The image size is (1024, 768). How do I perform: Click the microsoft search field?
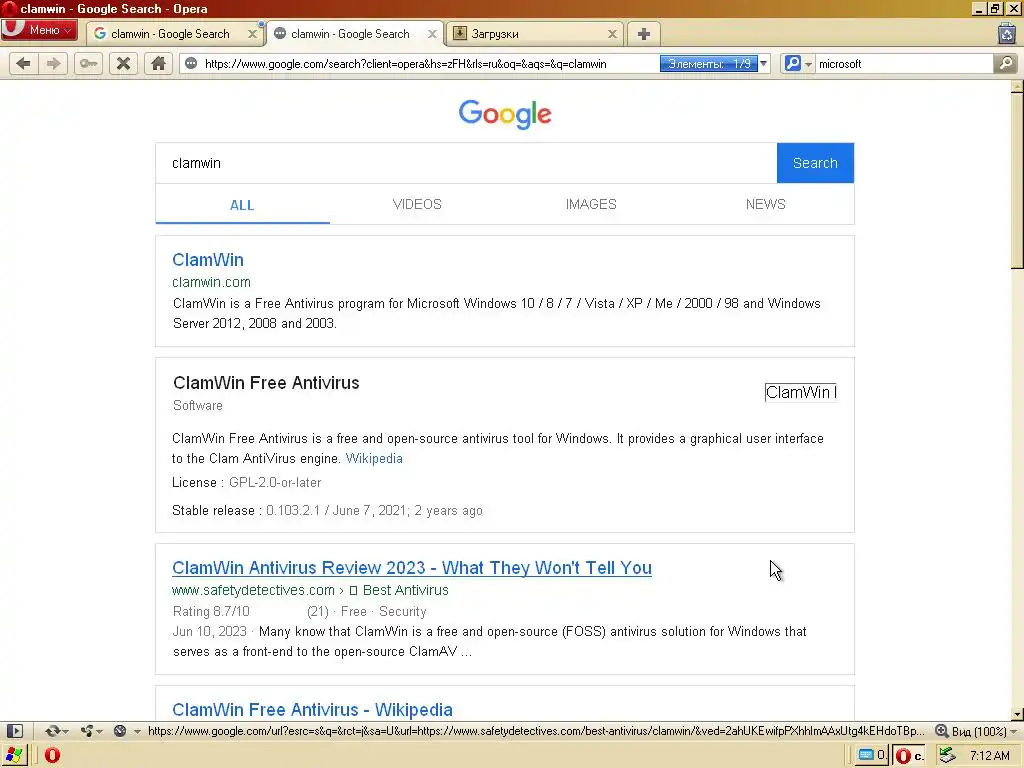[x=904, y=64]
